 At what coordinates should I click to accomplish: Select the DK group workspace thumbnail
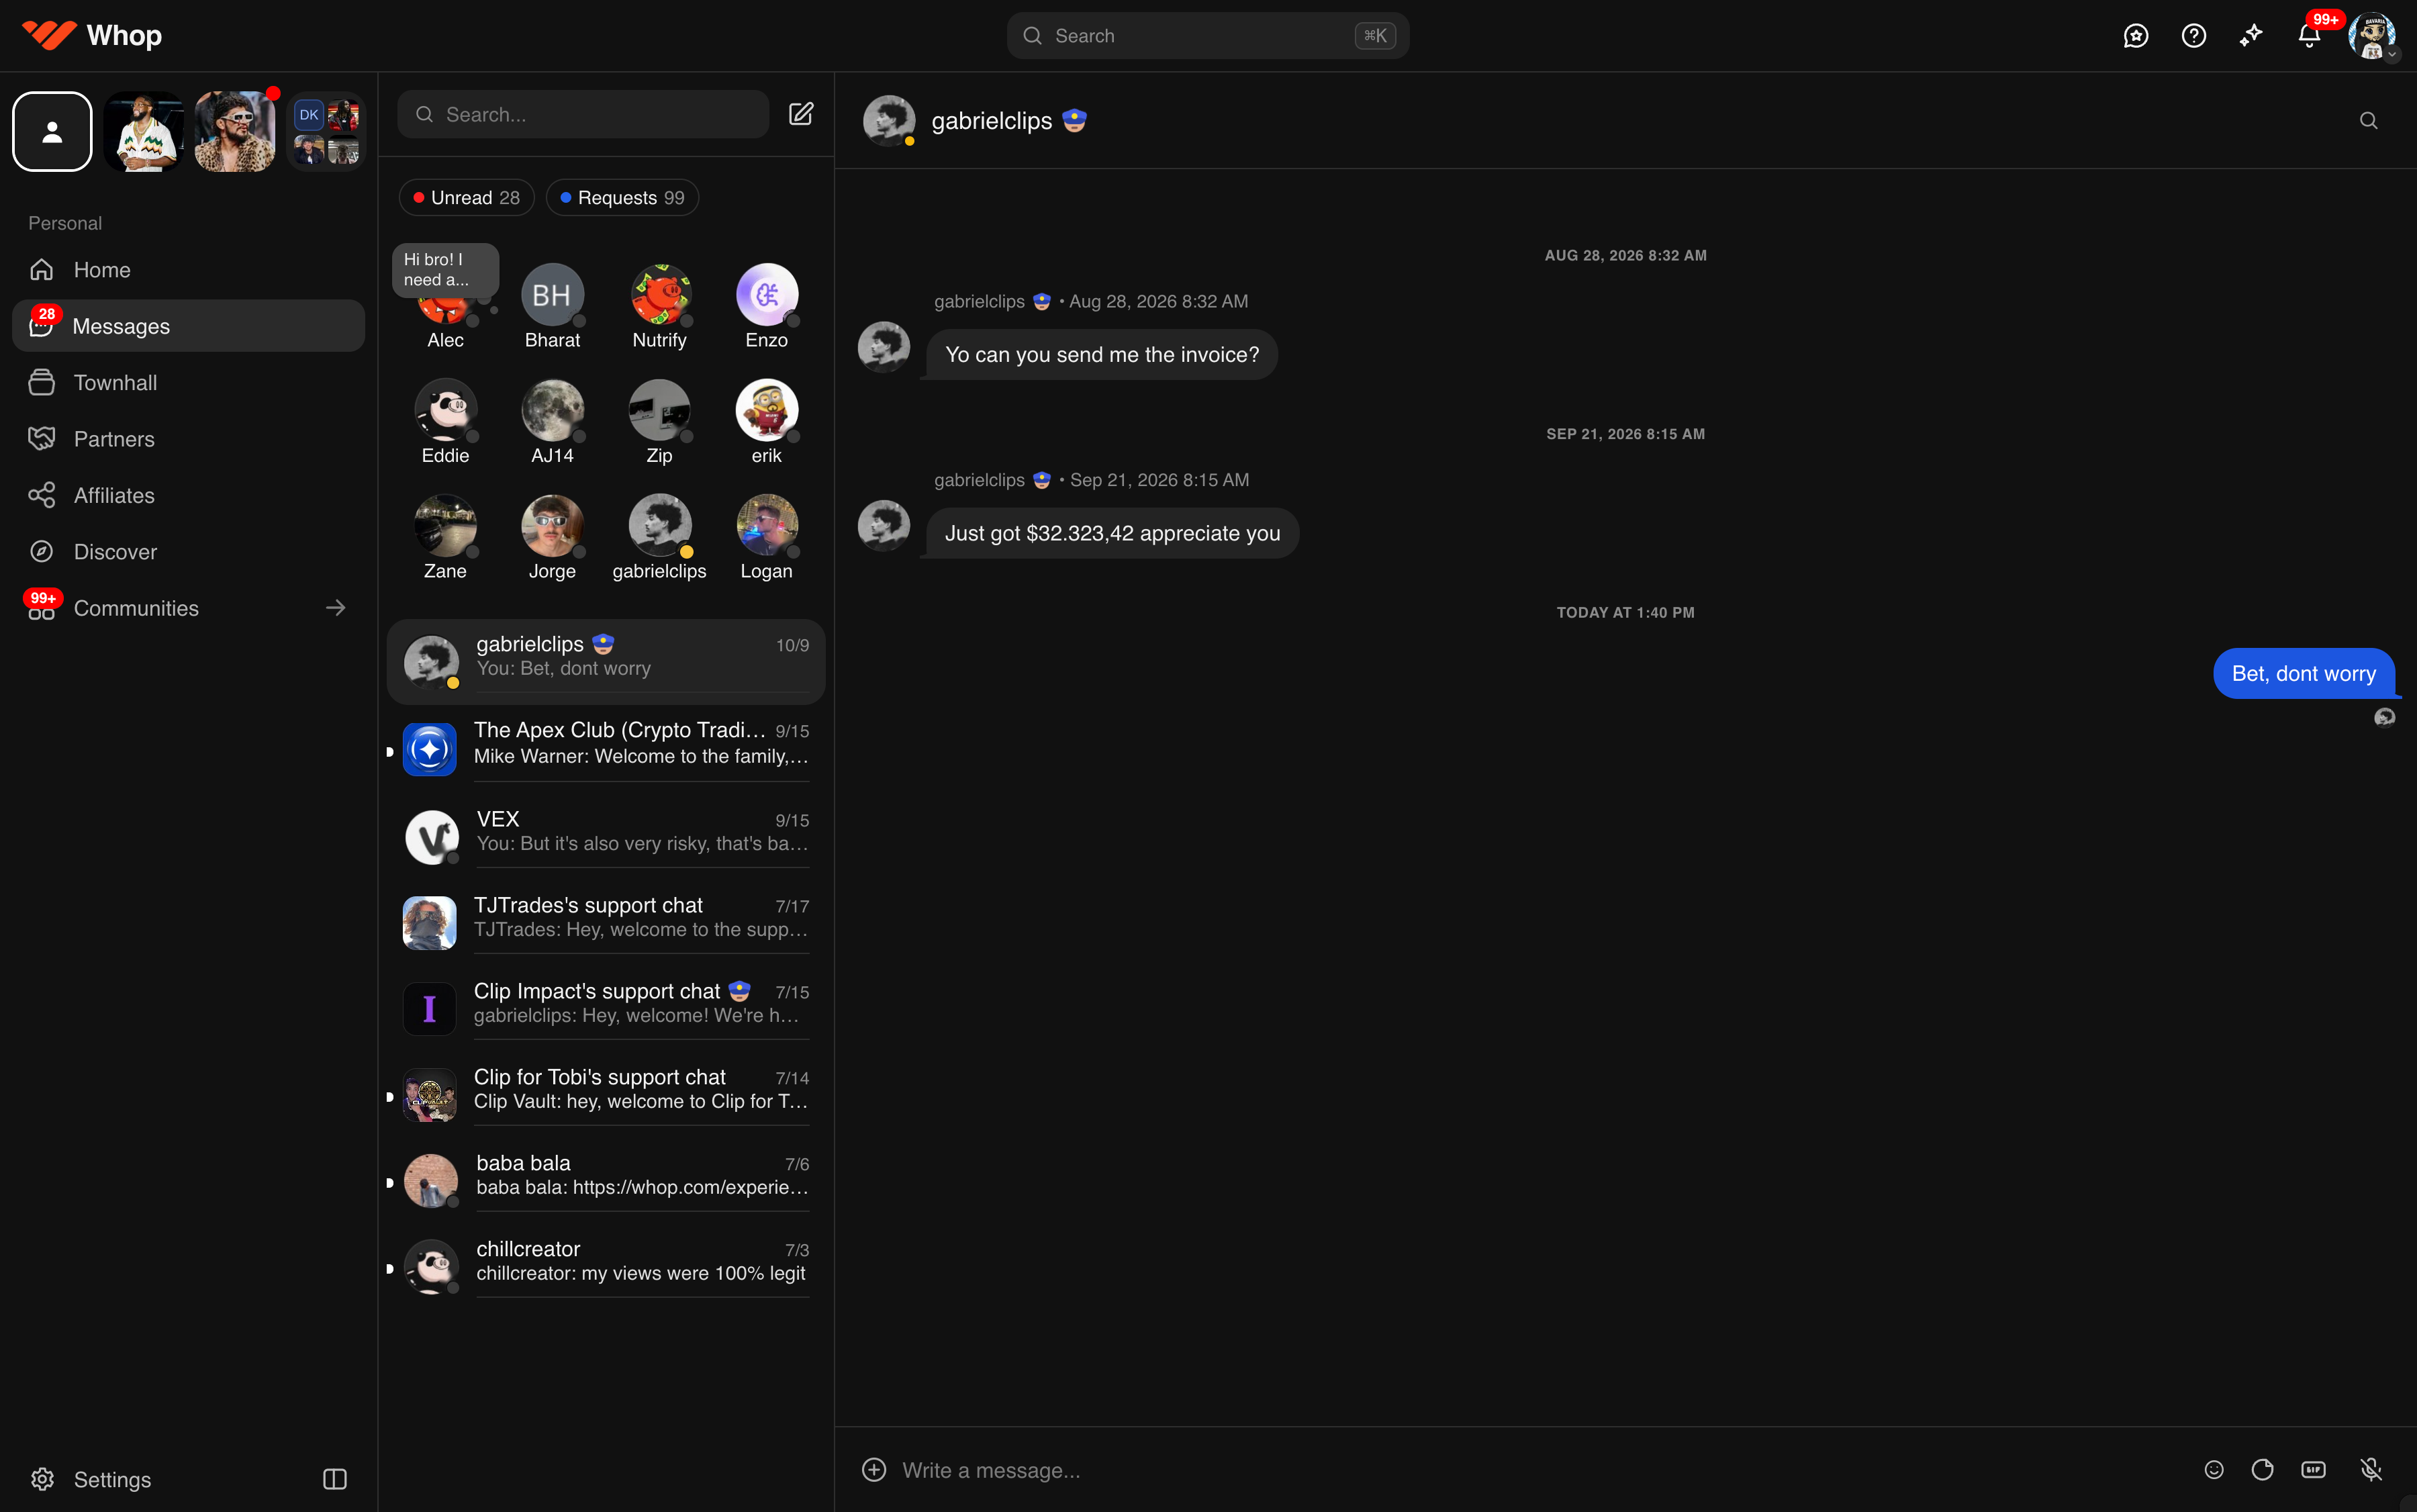[x=326, y=132]
